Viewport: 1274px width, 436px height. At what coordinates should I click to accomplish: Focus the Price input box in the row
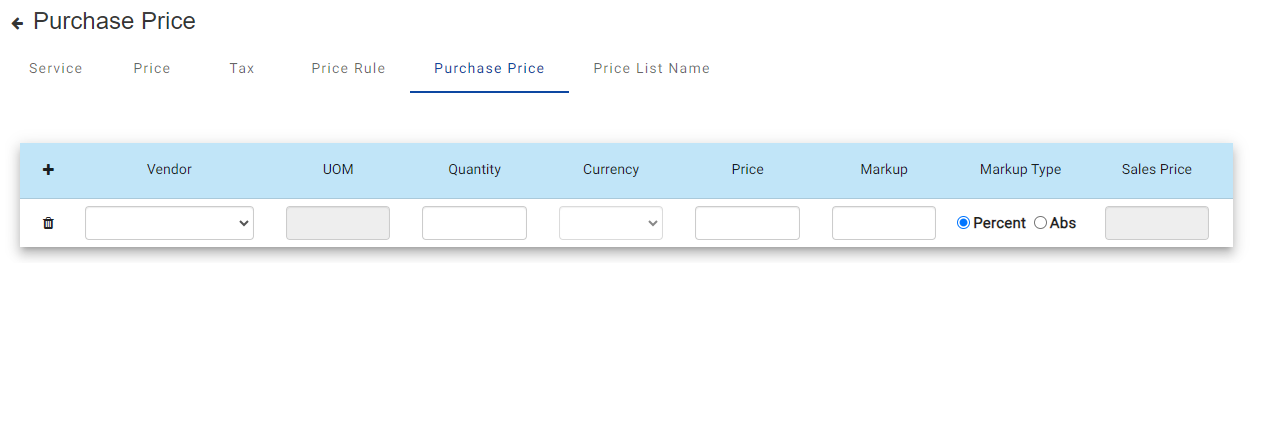(747, 223)
